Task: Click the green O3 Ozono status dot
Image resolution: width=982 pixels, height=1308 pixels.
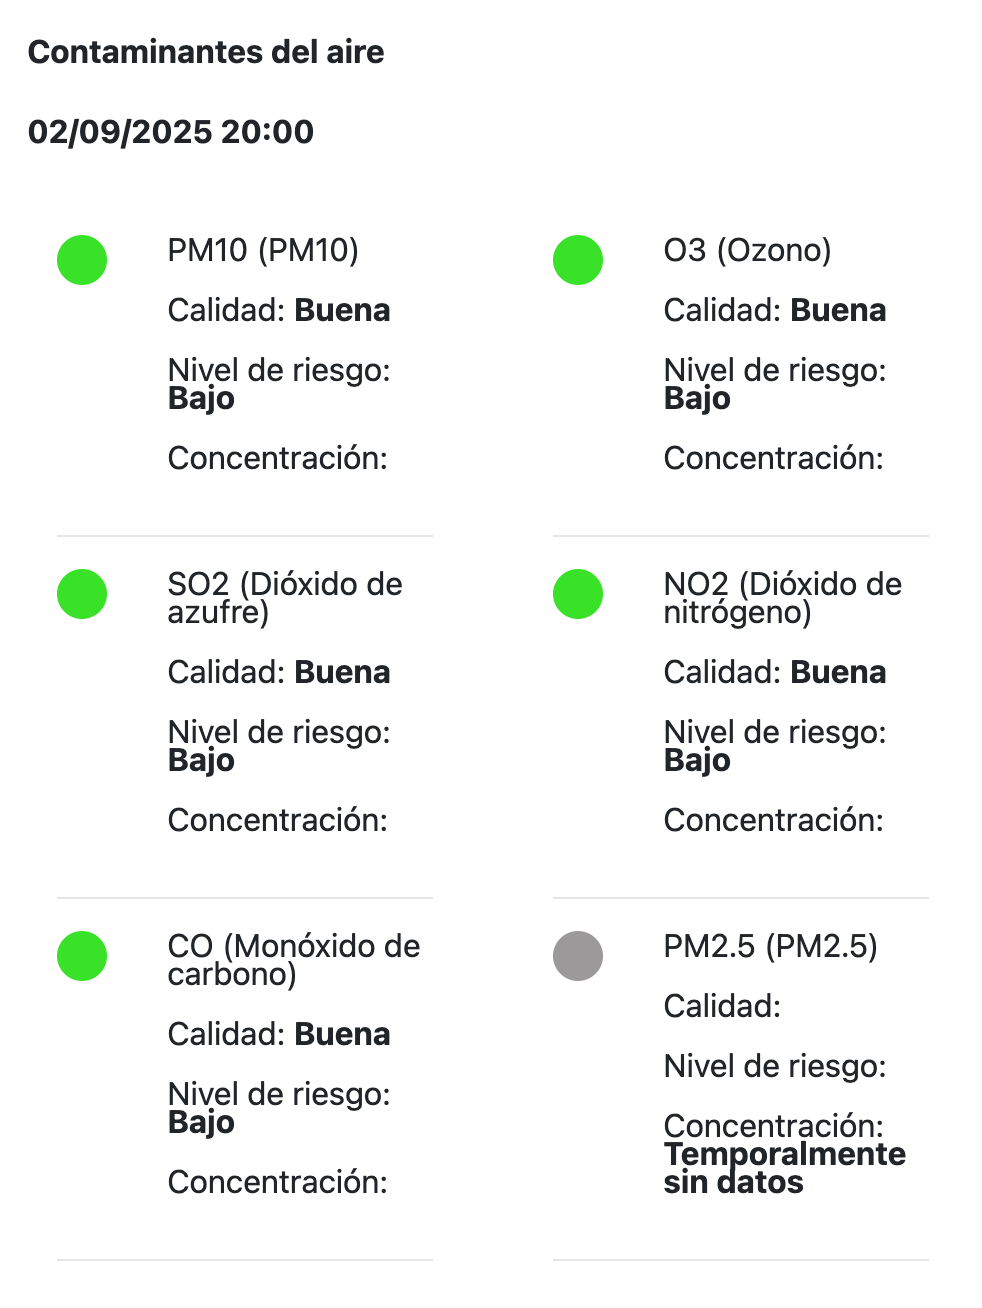Action: point(578,260)
